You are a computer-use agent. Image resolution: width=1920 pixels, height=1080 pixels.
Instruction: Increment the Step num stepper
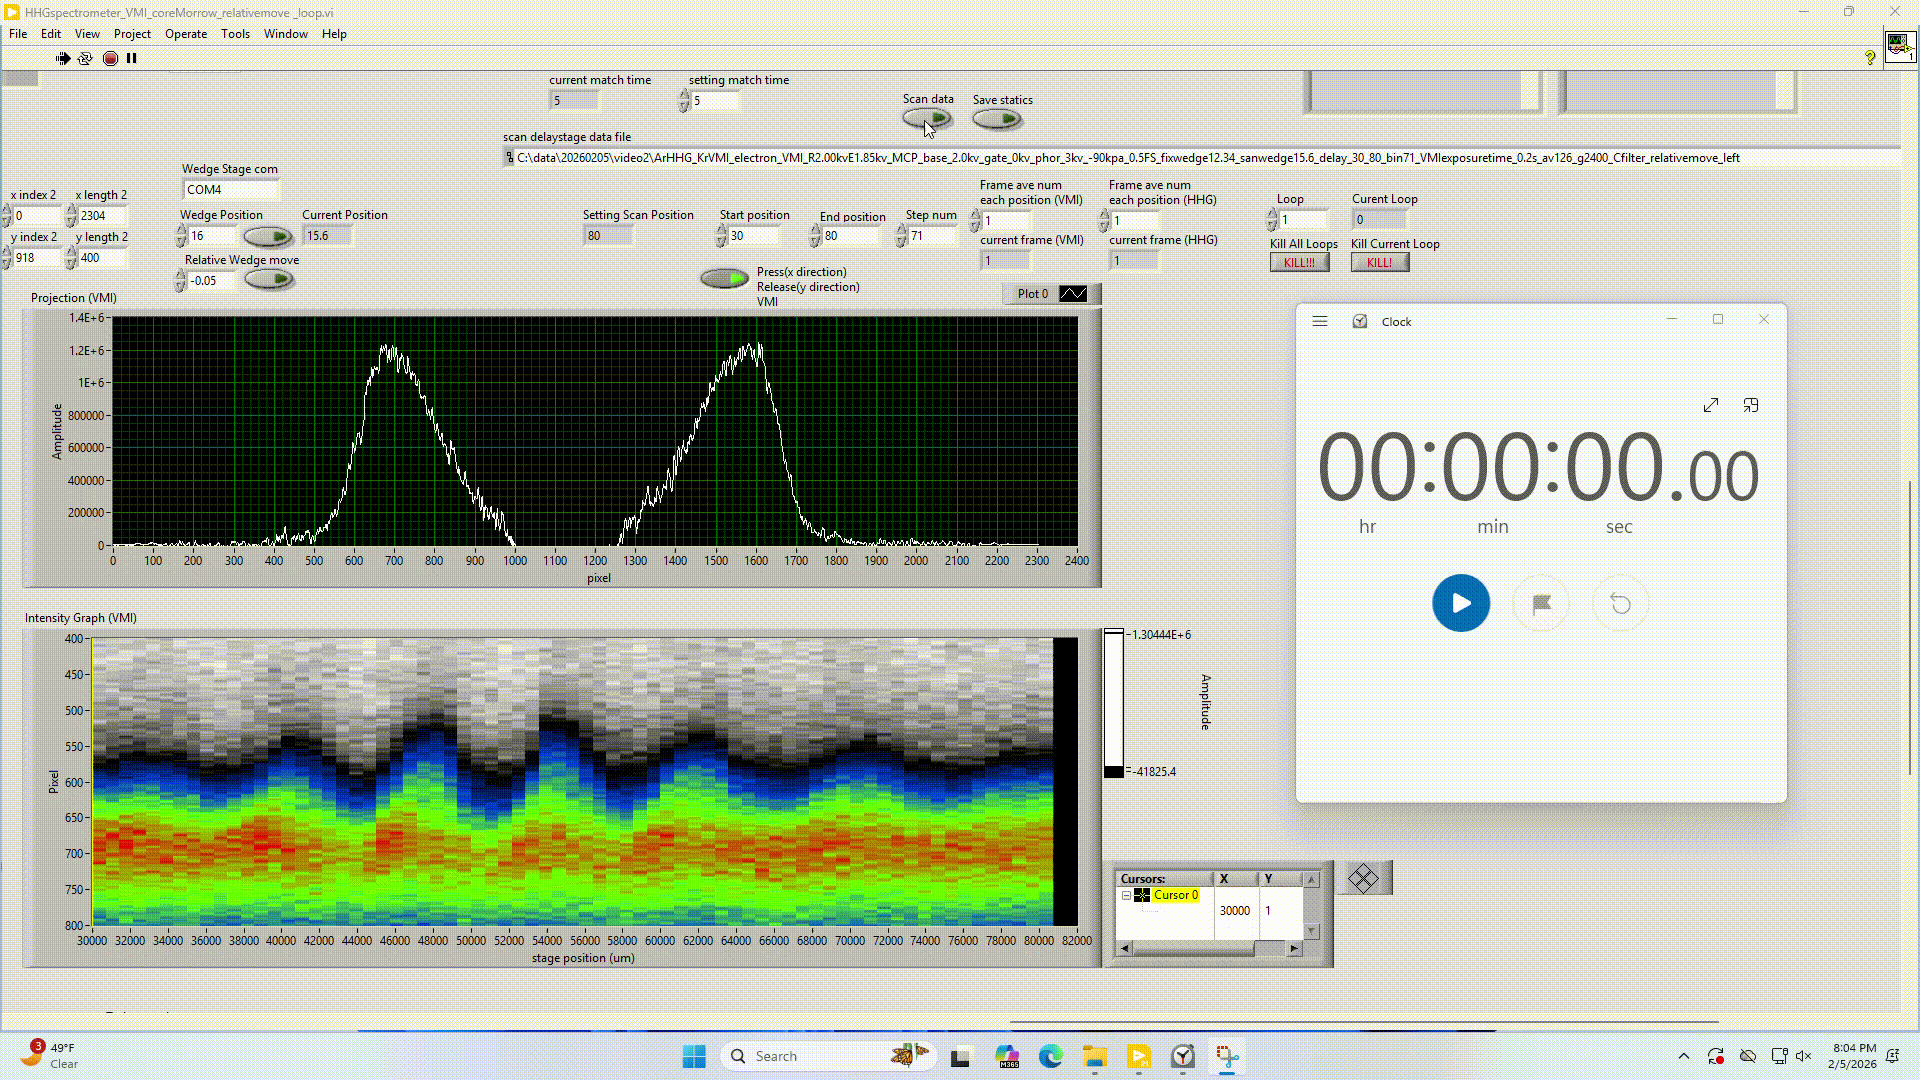point(901,229)
